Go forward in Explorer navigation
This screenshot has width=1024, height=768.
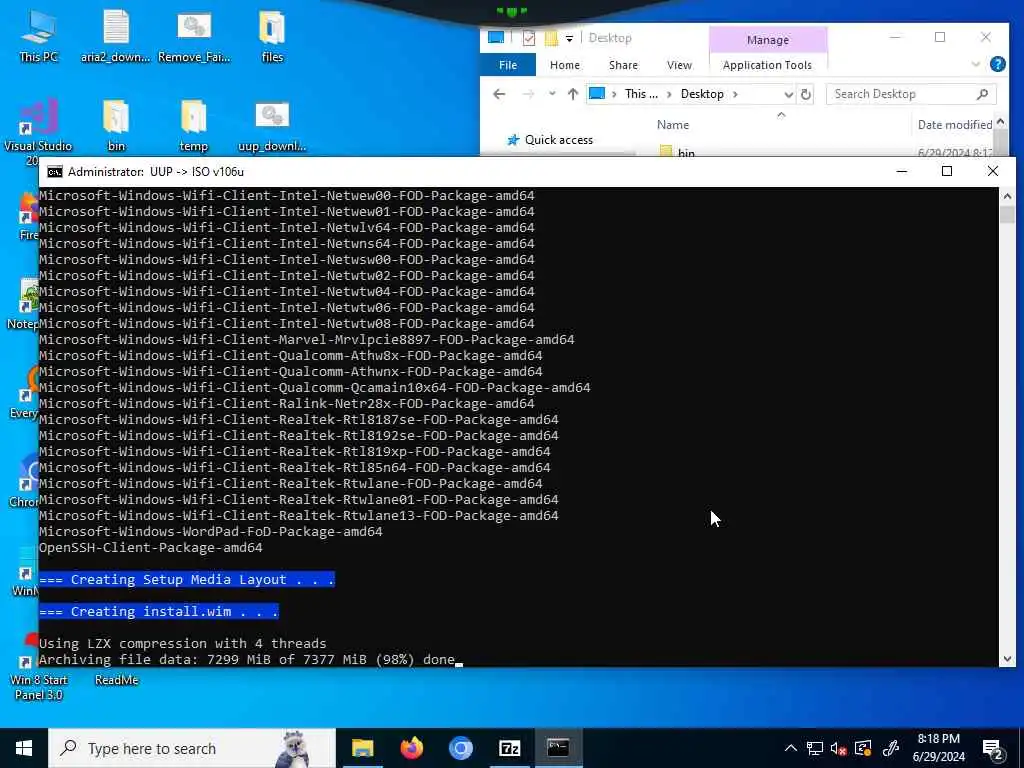click(x=528, y=94)
